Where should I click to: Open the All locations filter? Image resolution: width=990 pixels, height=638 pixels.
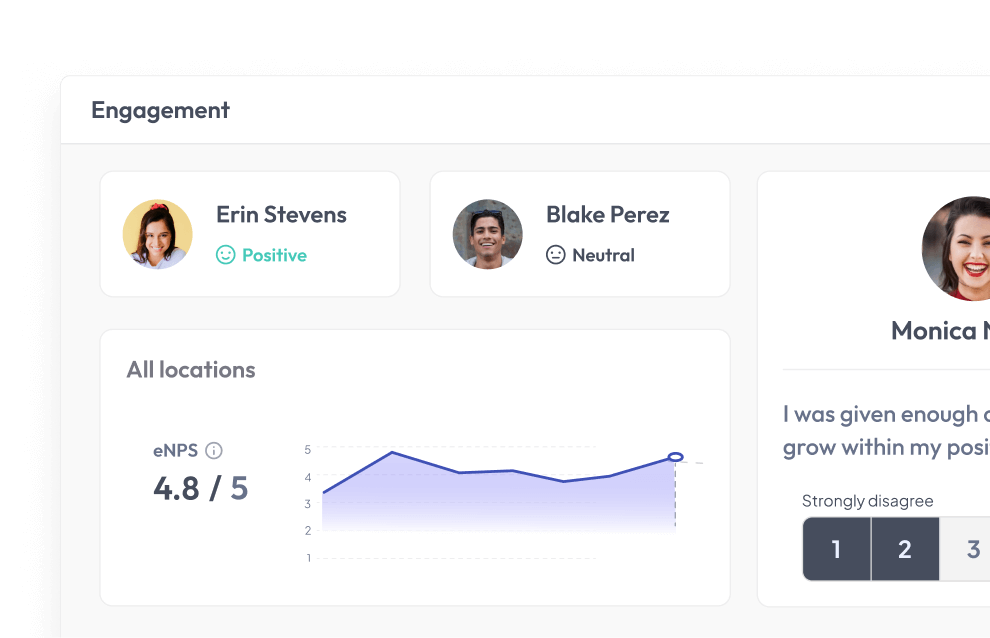click(191, 370)
